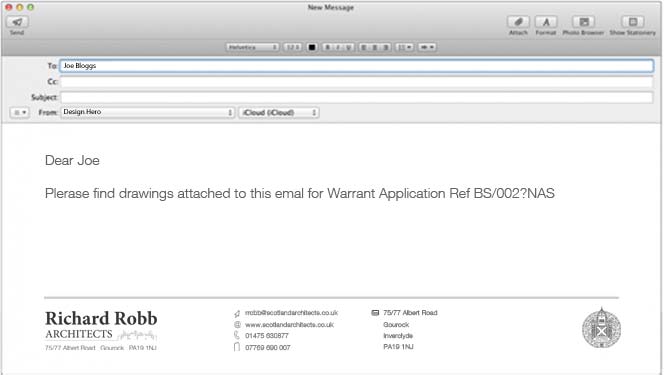Click Show Stationery icon
664x375 pixels.
[633, 22]
